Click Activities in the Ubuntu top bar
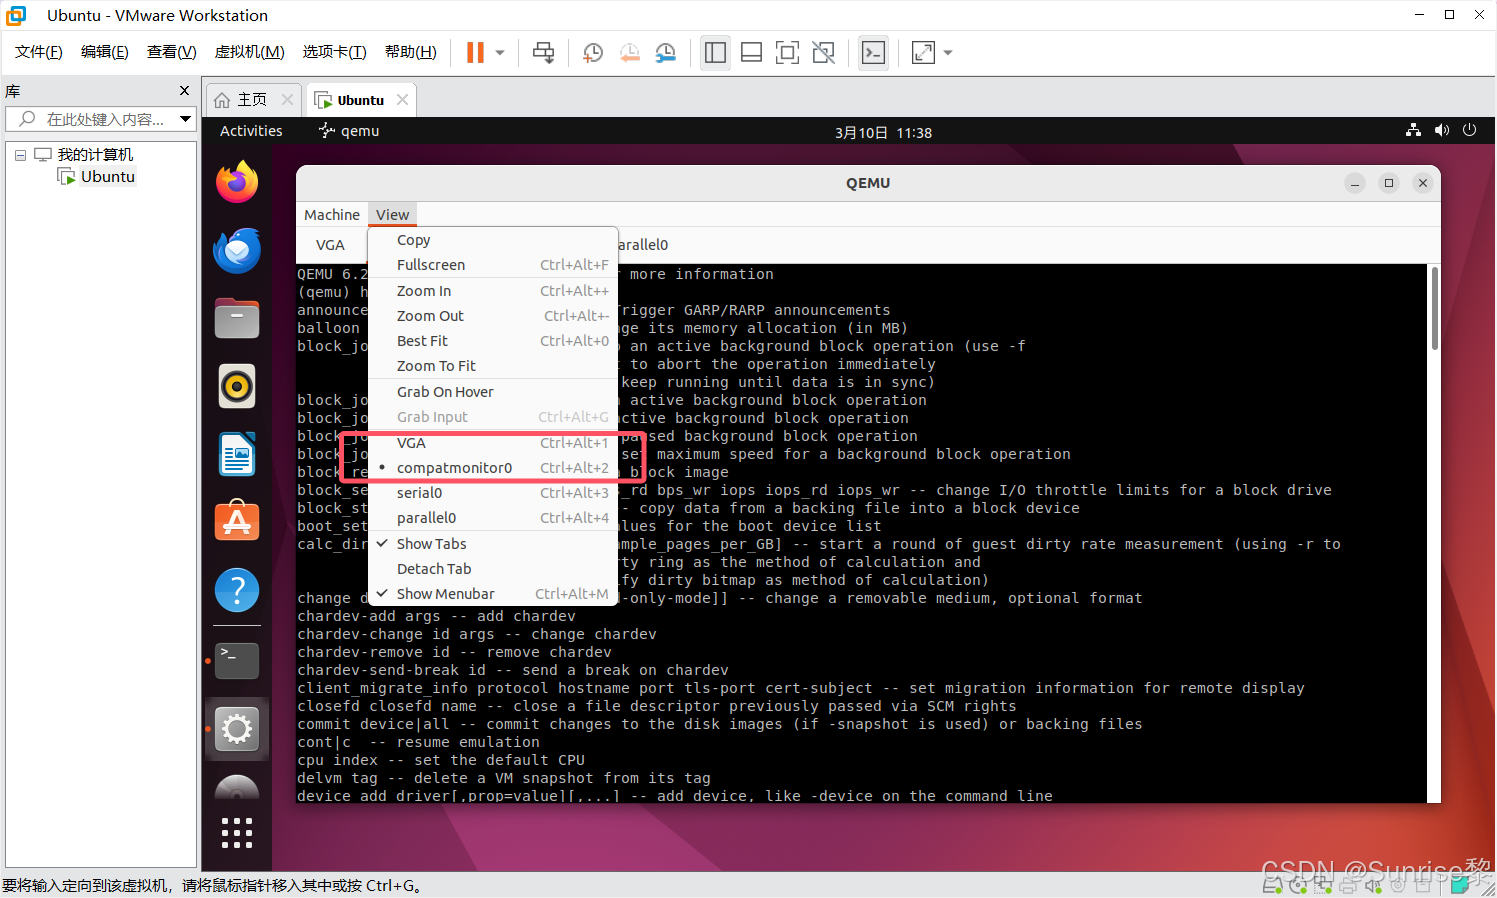Image resolution: width=1497 pixels, height=898 pixels. coord(251,131)
